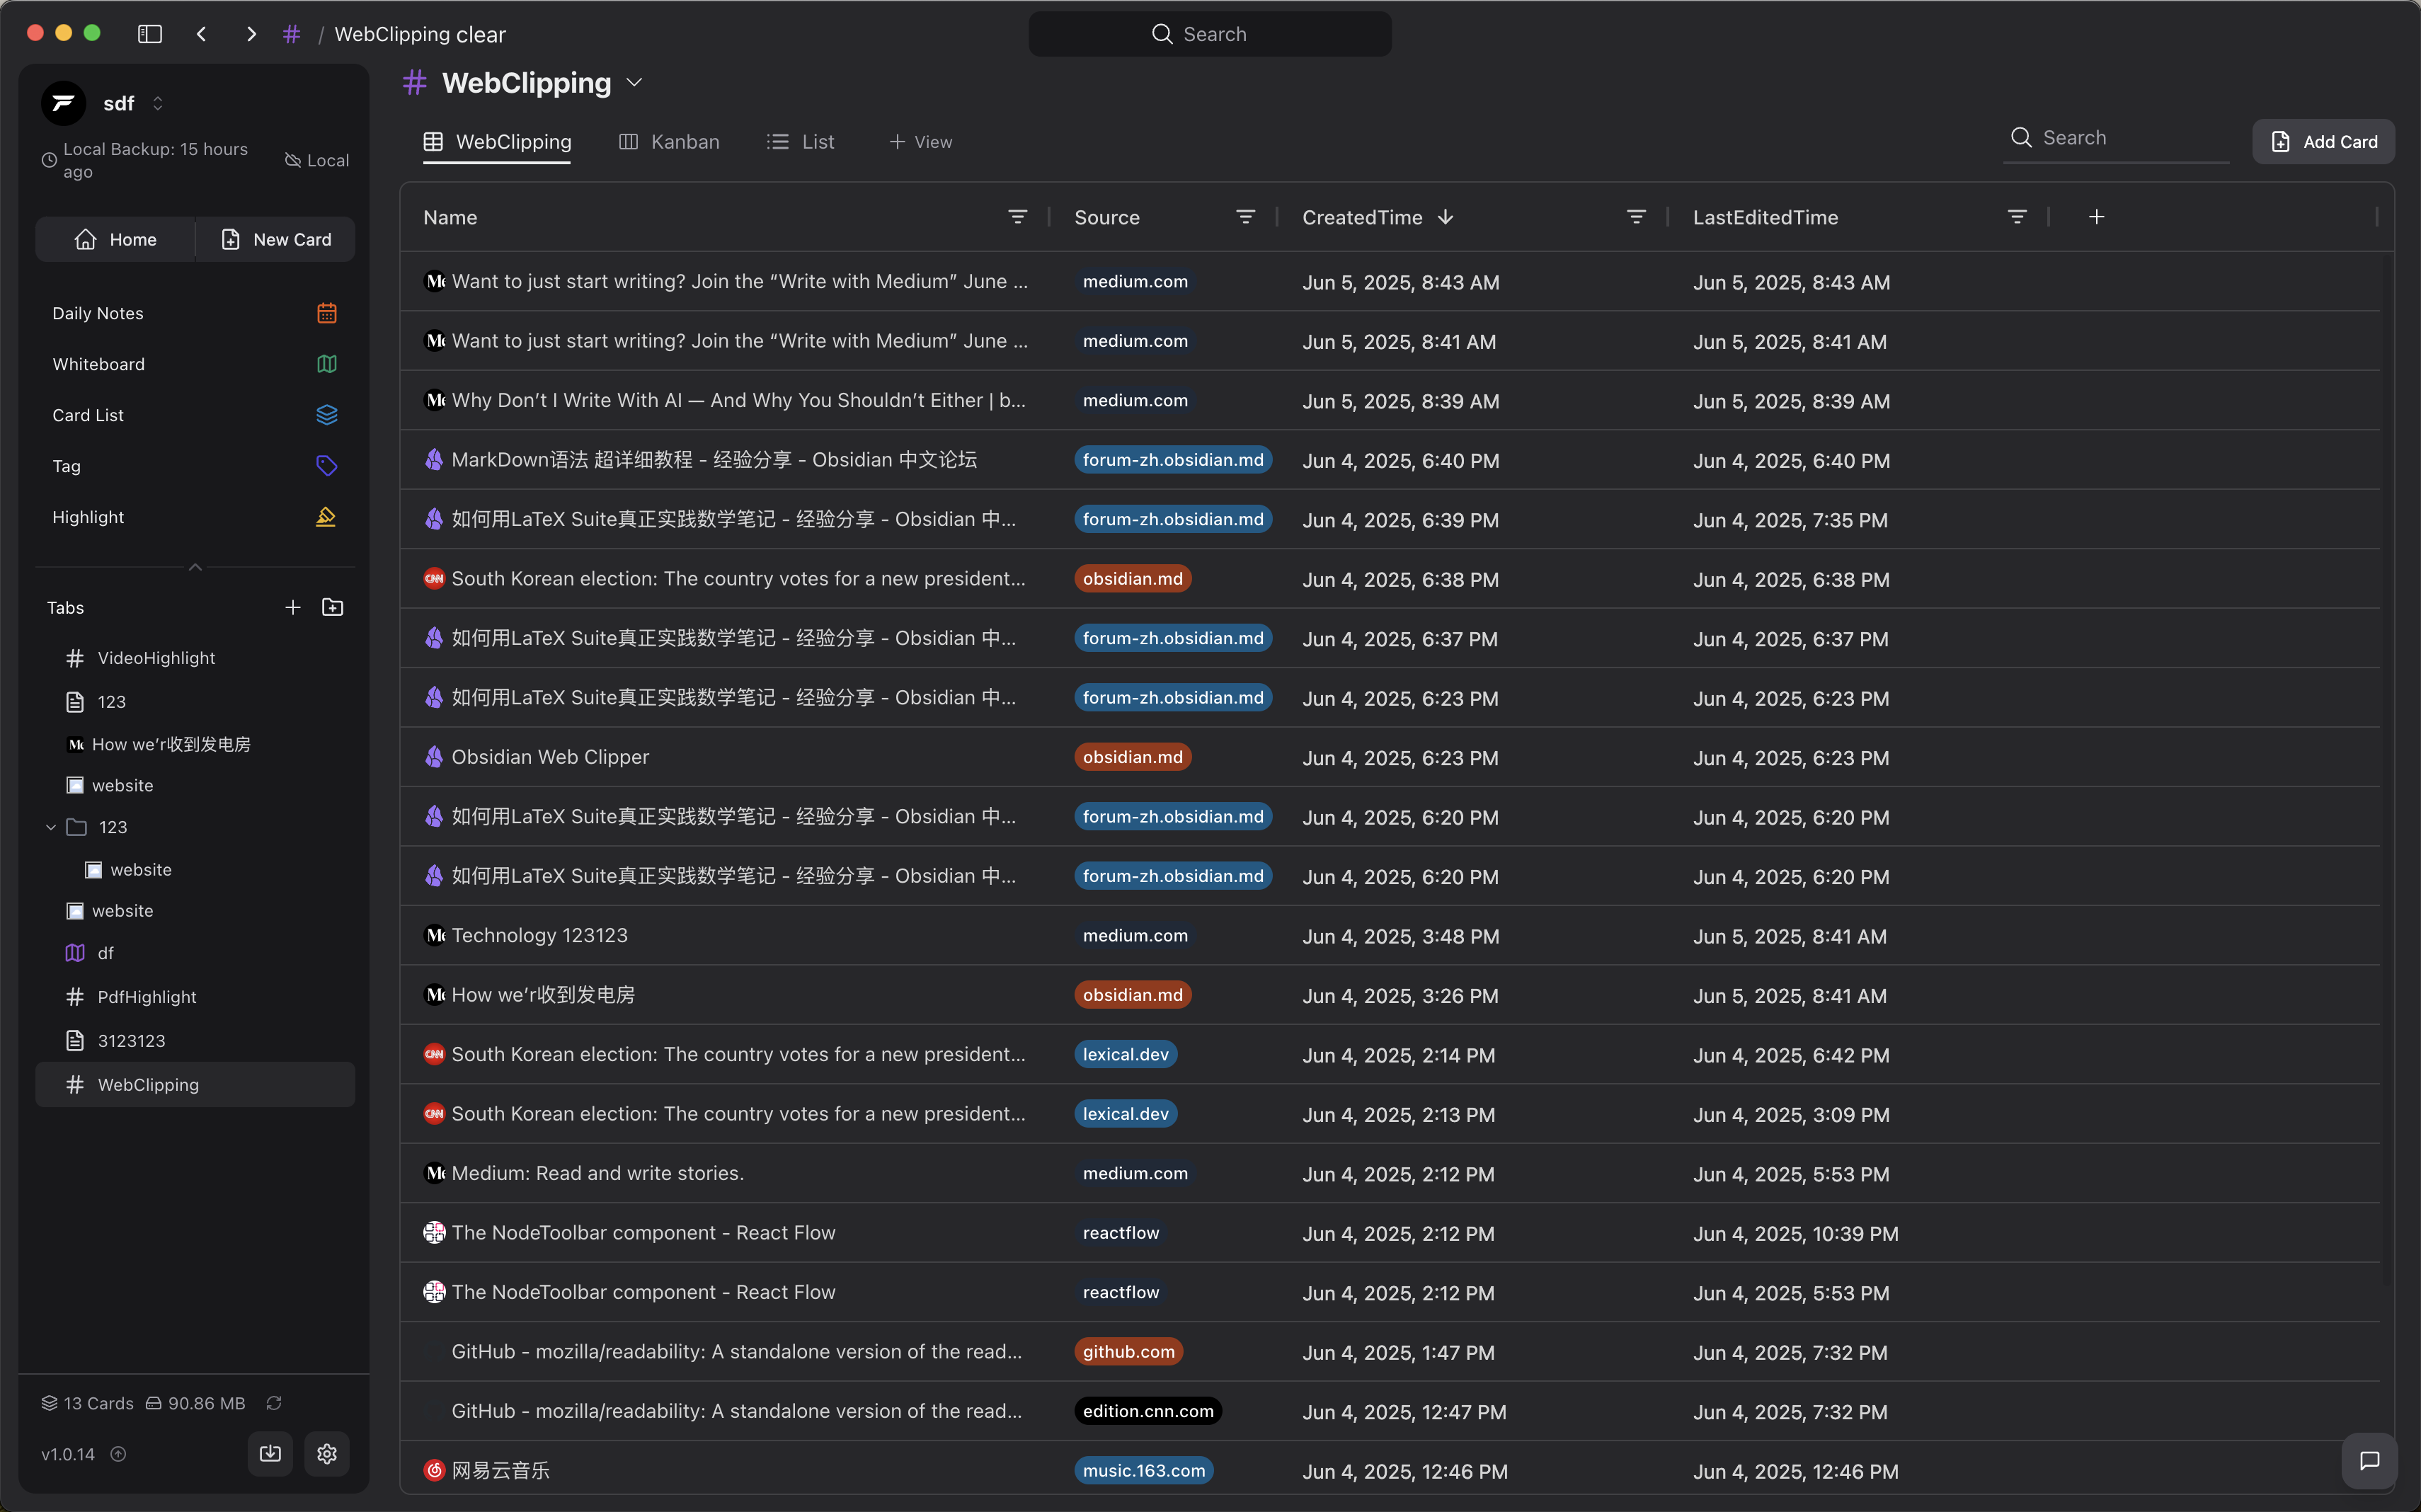Open the WebClipping title dropdown chevron
Viewport: 2421px width, 1512px height.
tap(634, 83)
